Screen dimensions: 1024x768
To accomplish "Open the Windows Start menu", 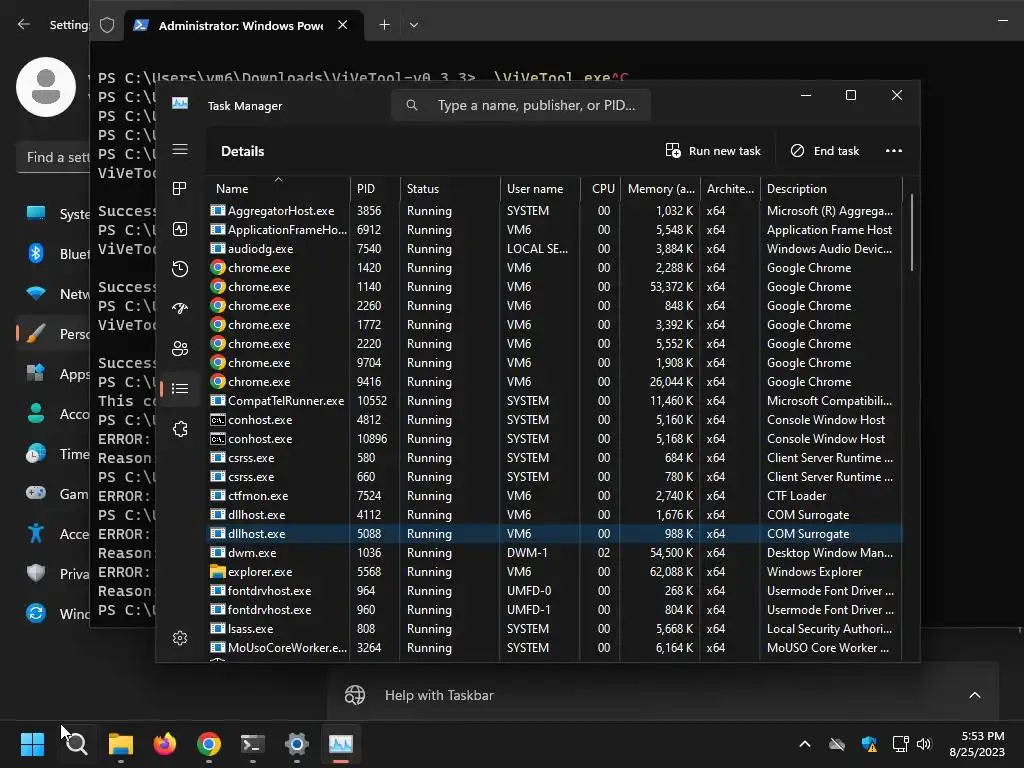I will (x=32, y=744).
